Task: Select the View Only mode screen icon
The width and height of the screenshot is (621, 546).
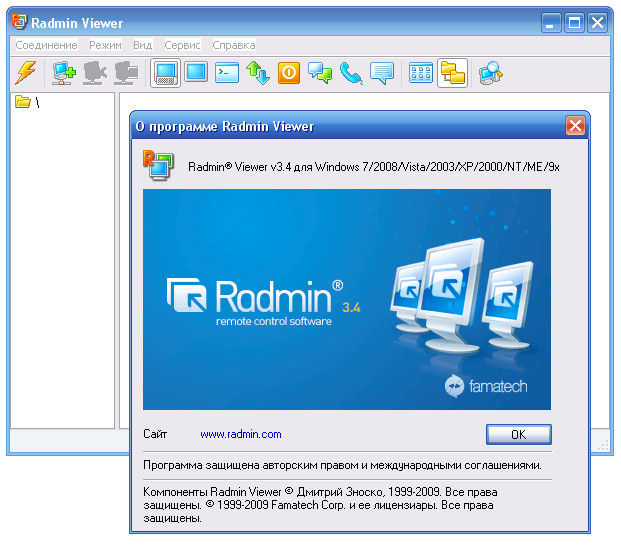Action: coord(196,73)
